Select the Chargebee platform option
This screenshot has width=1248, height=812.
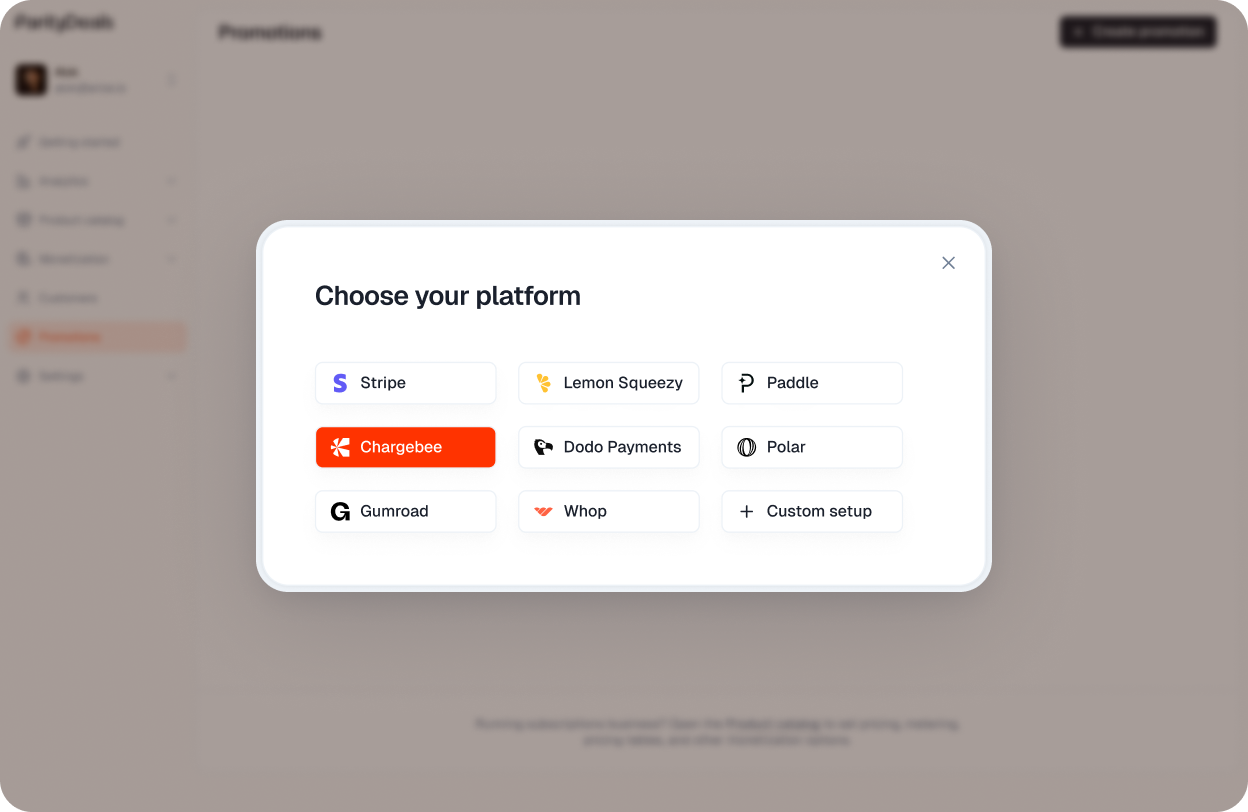[x=405, y=447]
